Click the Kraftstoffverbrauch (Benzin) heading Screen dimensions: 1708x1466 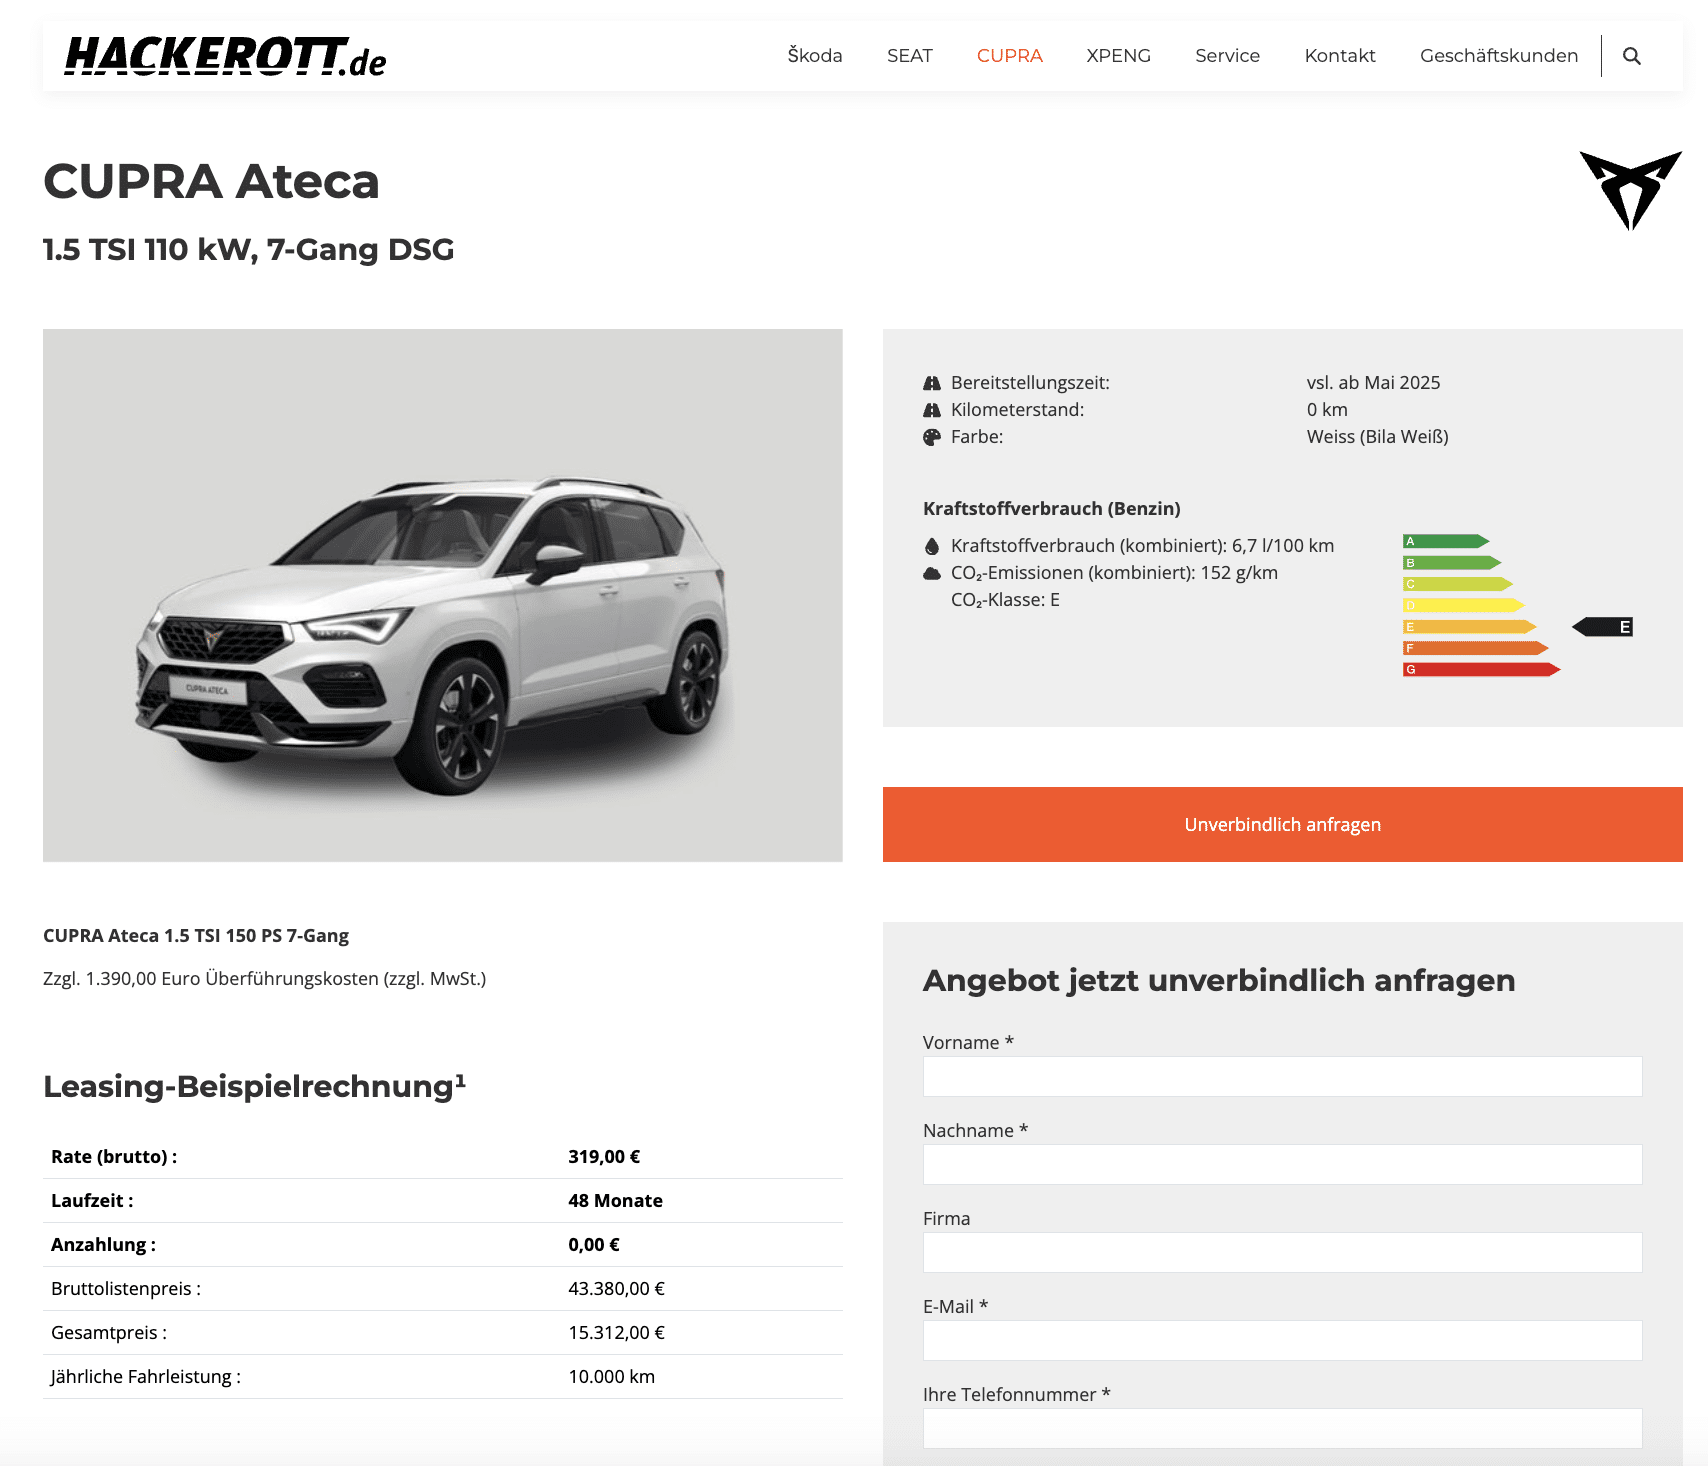1051,509
